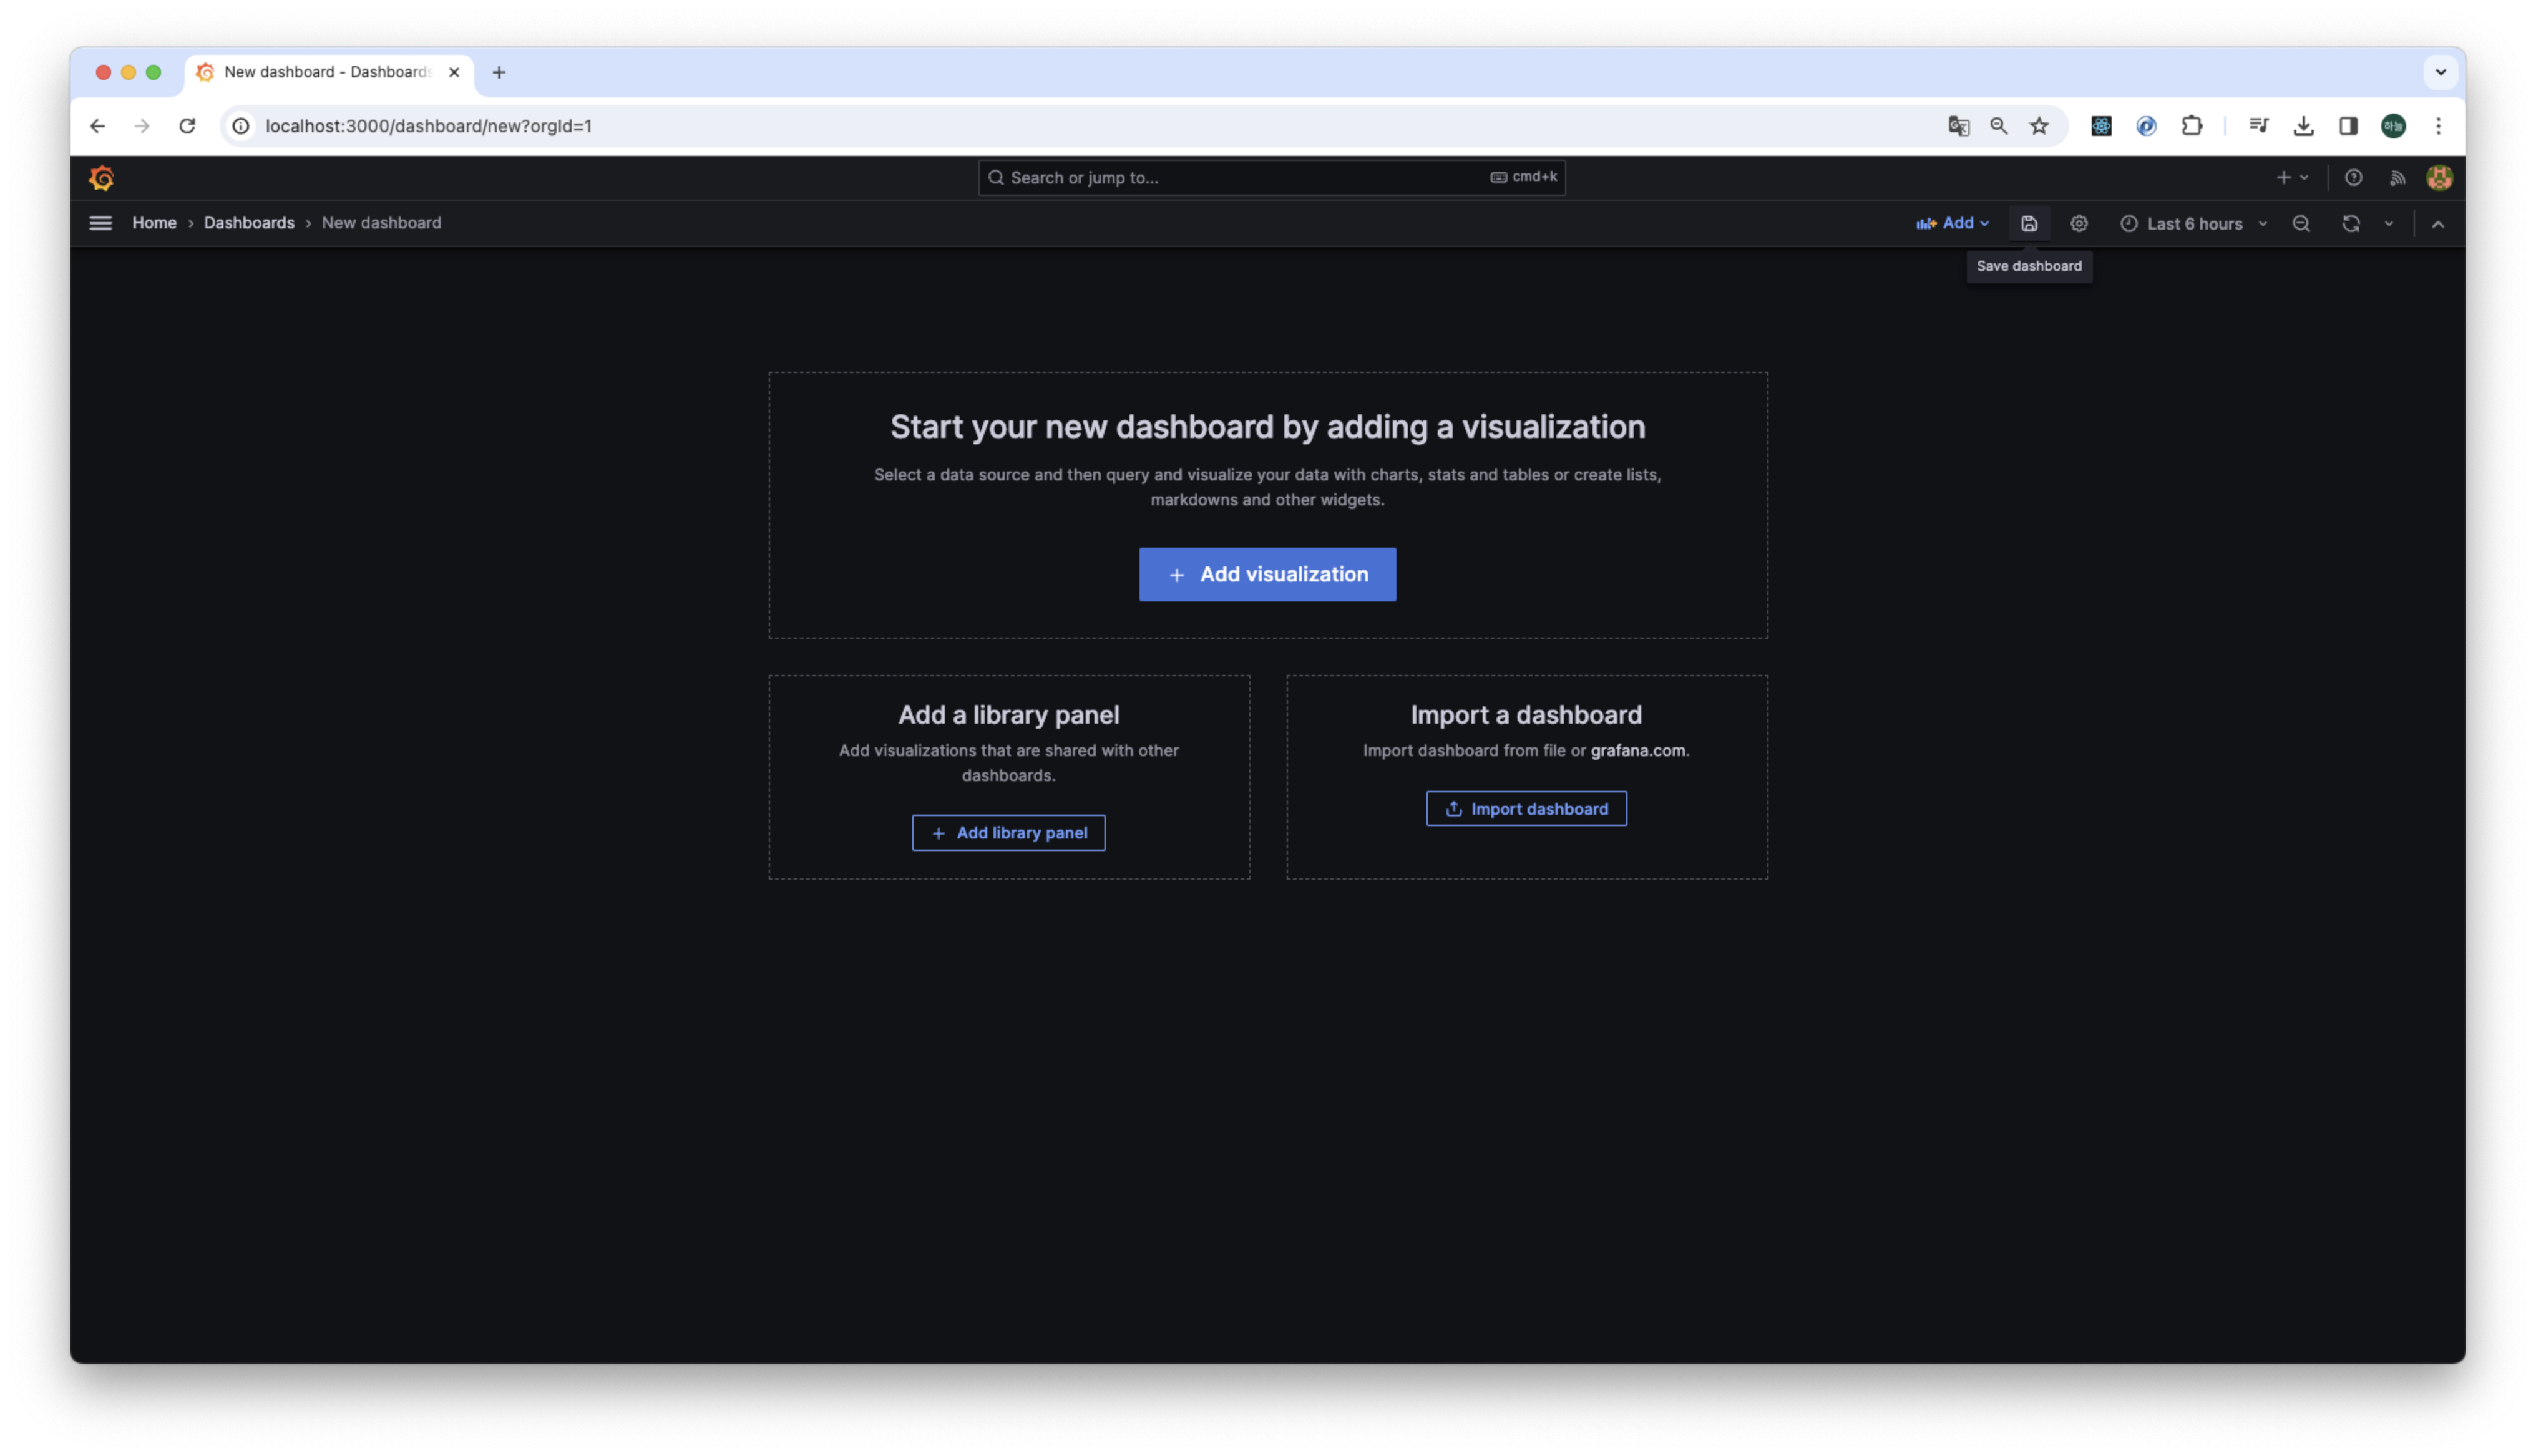Open the grafana.com link
This screenshot has height=1456, width=2536.
pos(1637,751)
